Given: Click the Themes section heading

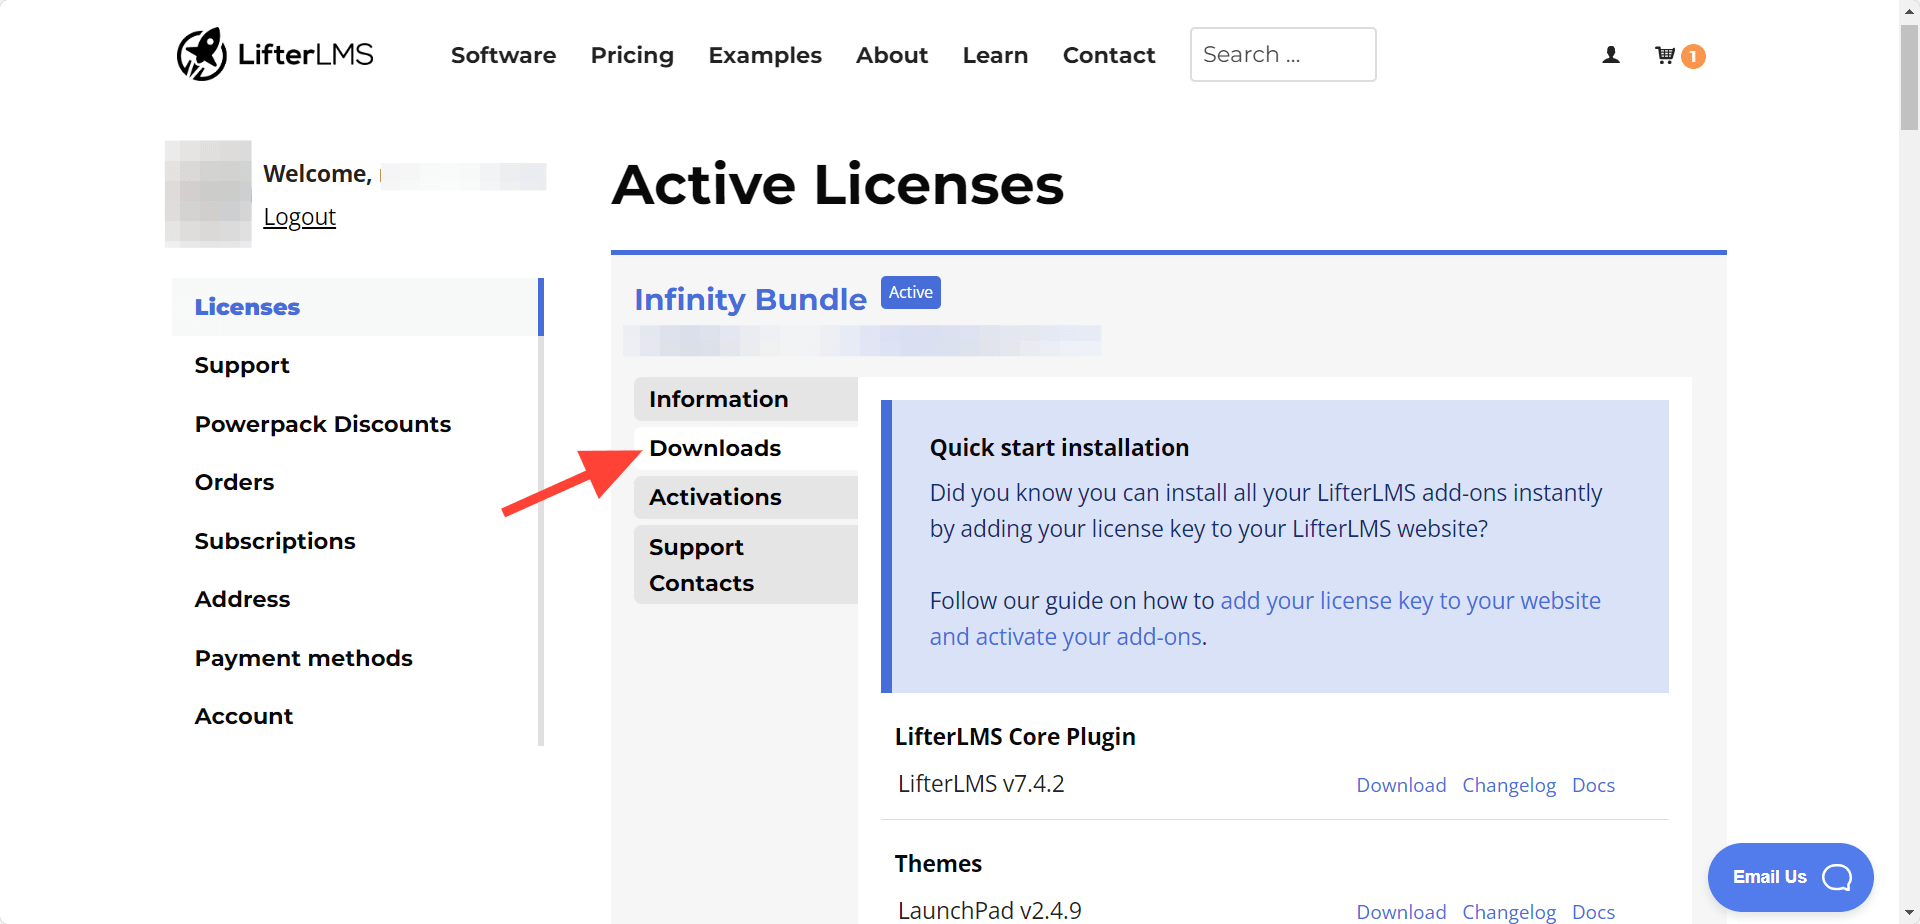Looking at the screenshot, I should point(938,864).
